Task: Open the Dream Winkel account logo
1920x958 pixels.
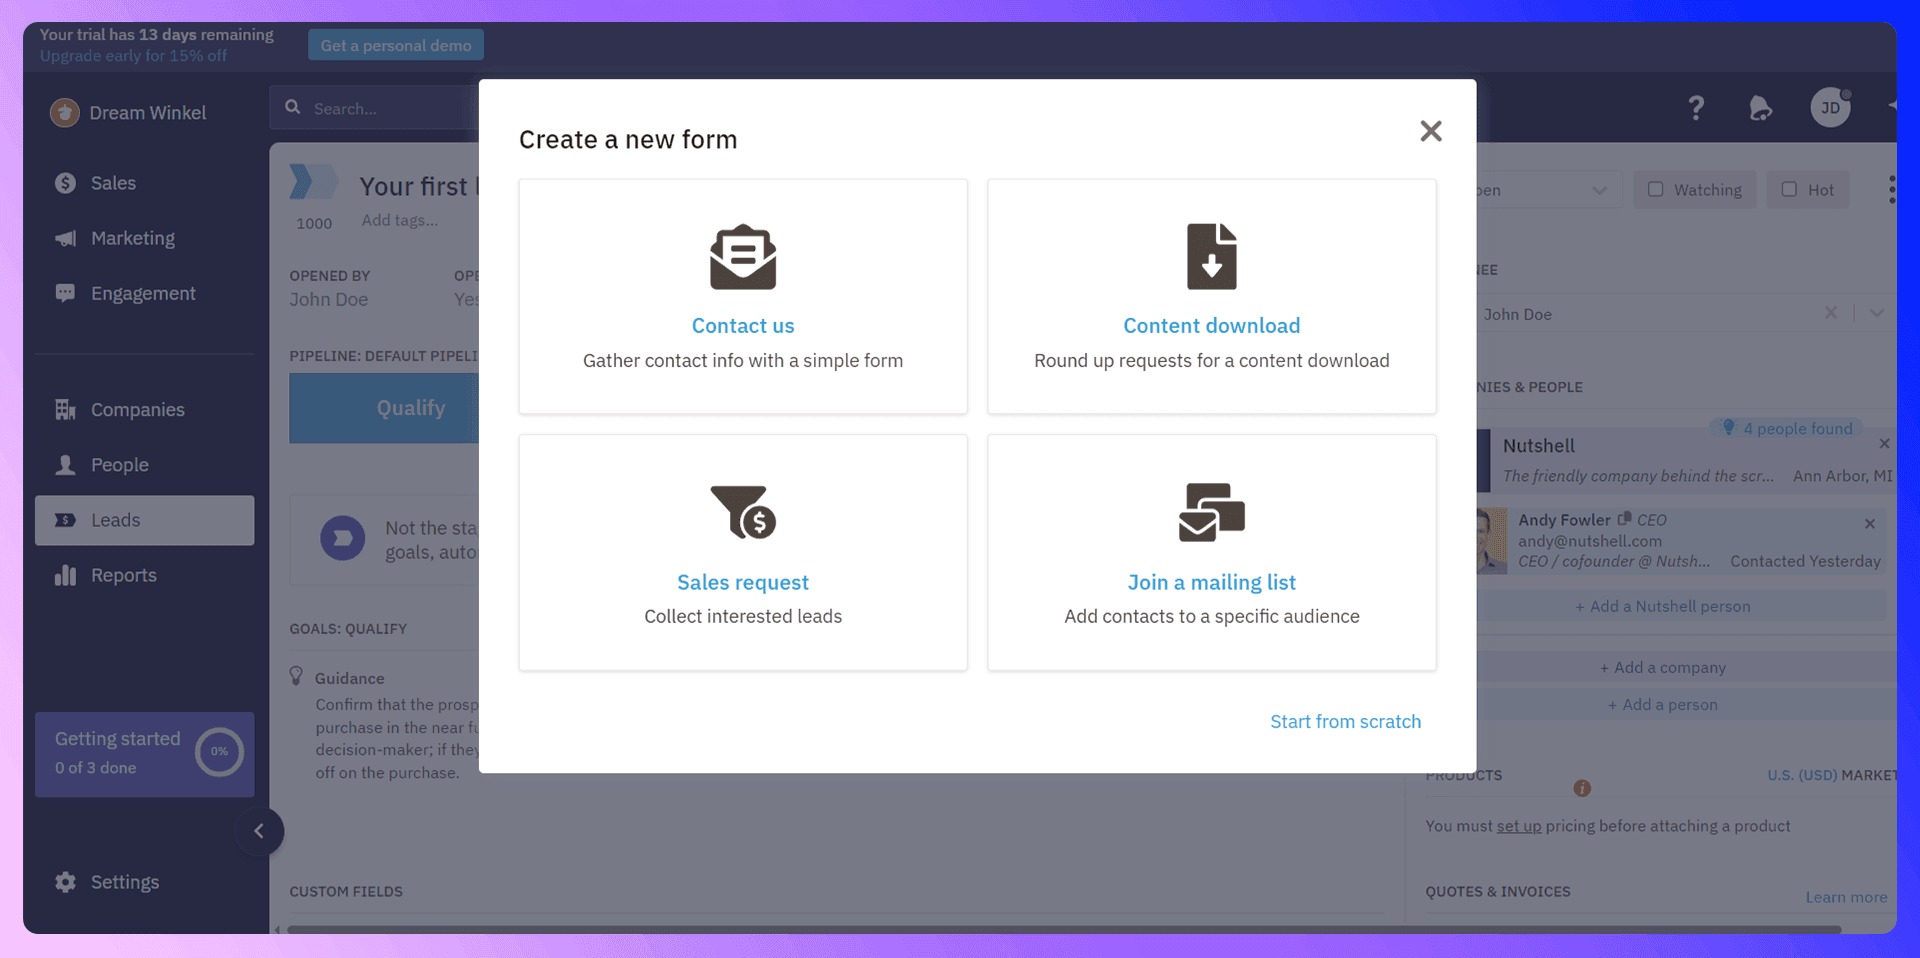Action: [65, 113]
